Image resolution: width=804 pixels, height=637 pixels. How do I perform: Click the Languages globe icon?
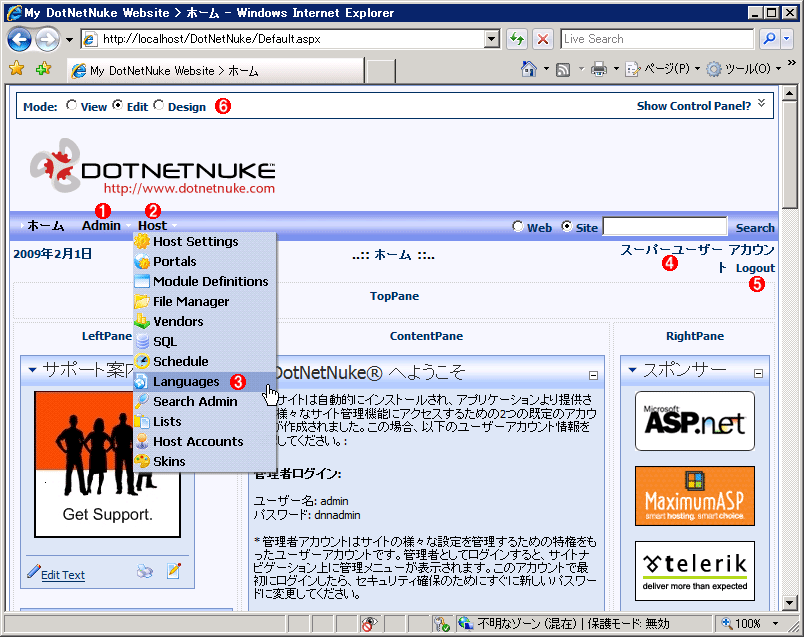pyautogui.click(x=142, y=381)
